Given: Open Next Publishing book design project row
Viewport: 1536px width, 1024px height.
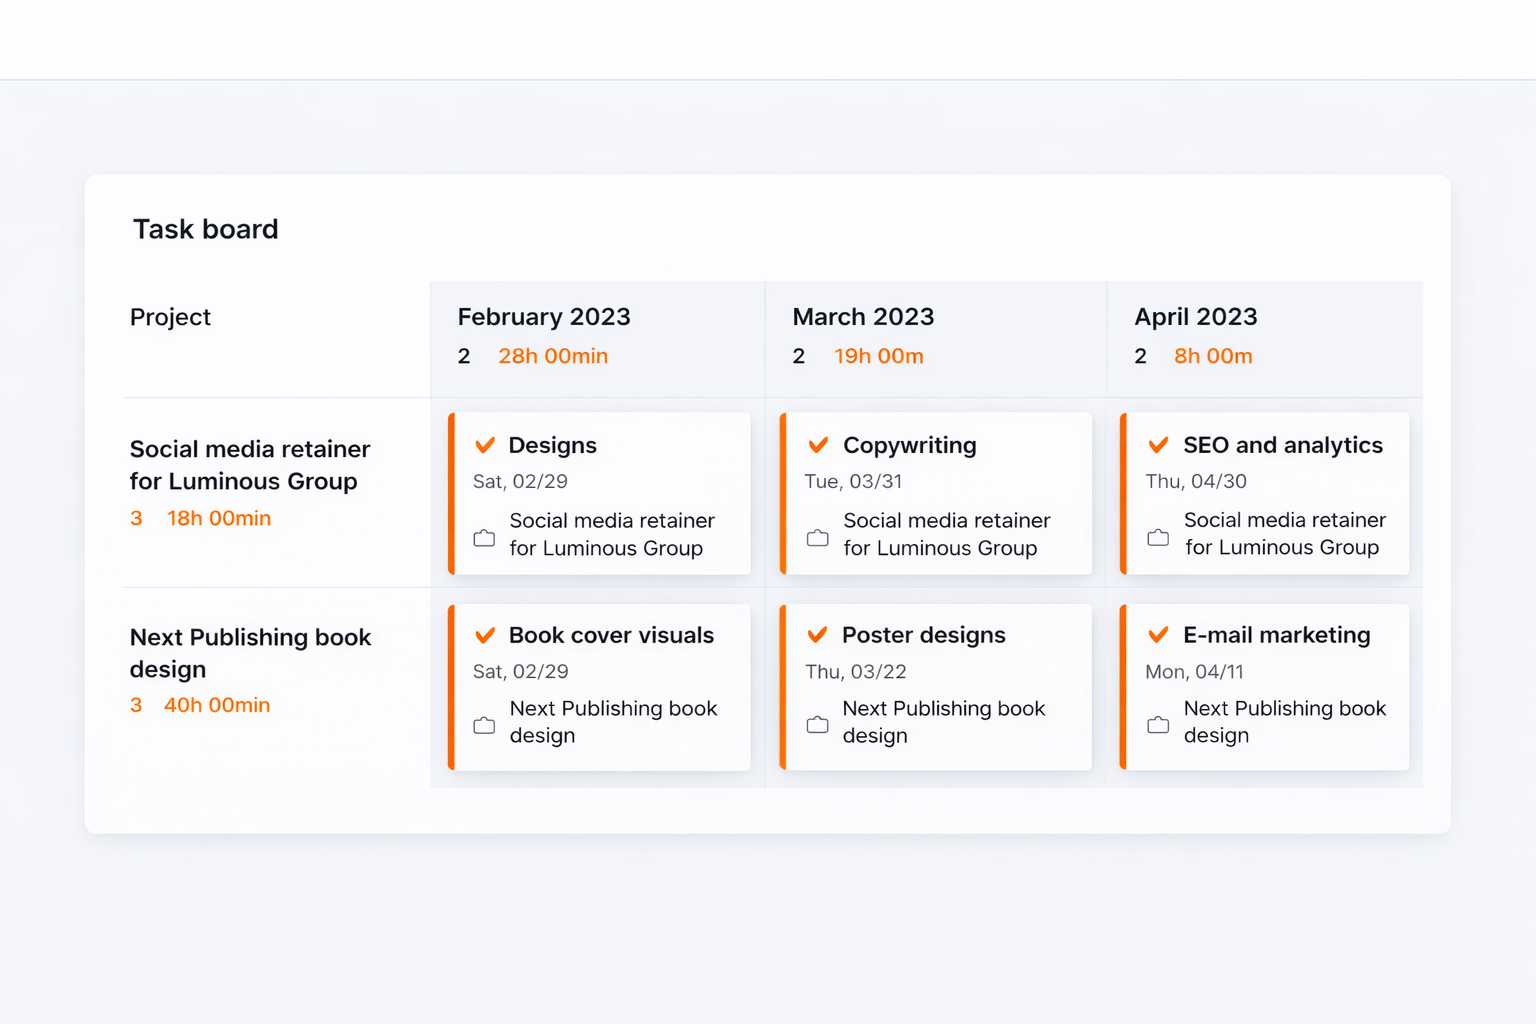Looking at the screenshot, I should pos(250,653).
